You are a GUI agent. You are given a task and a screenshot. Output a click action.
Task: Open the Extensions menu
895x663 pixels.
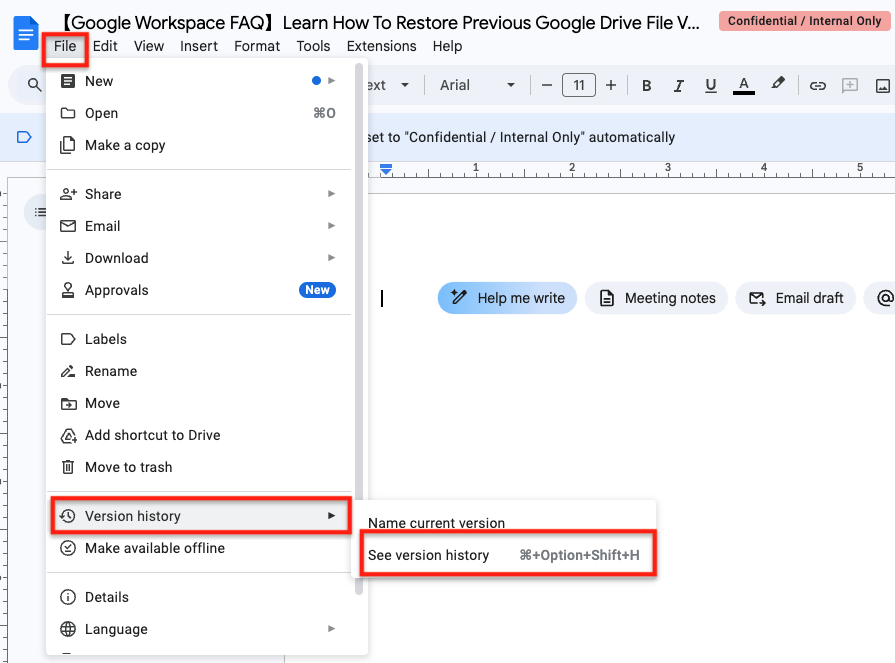point(381,46)
